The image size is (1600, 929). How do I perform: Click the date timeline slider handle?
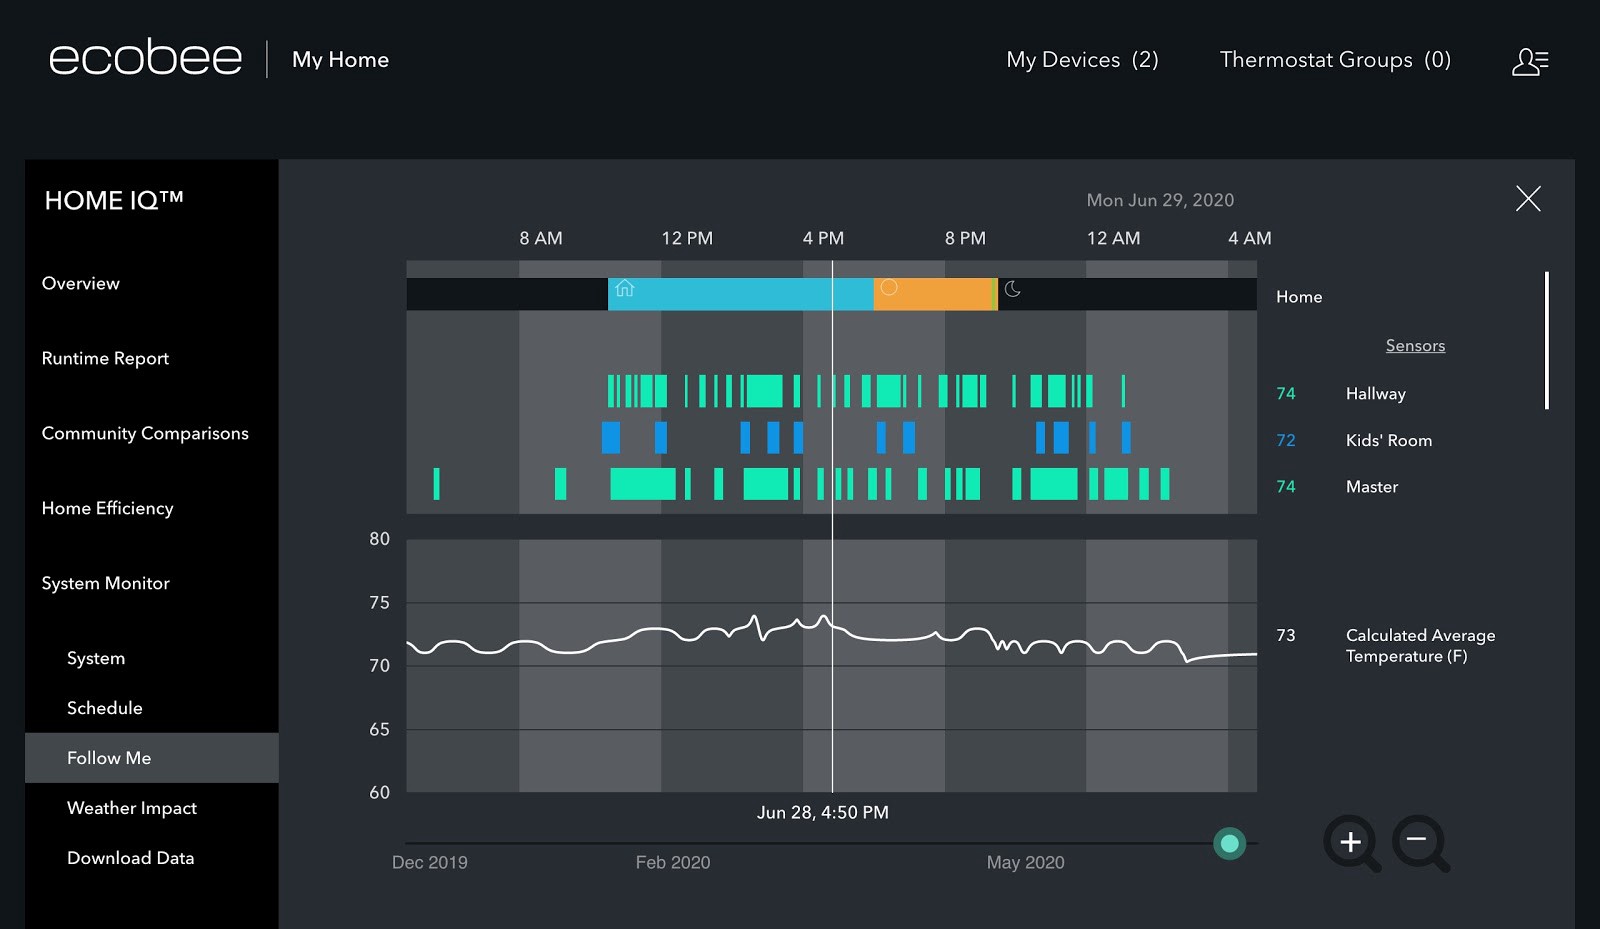tap(1229, 844)
